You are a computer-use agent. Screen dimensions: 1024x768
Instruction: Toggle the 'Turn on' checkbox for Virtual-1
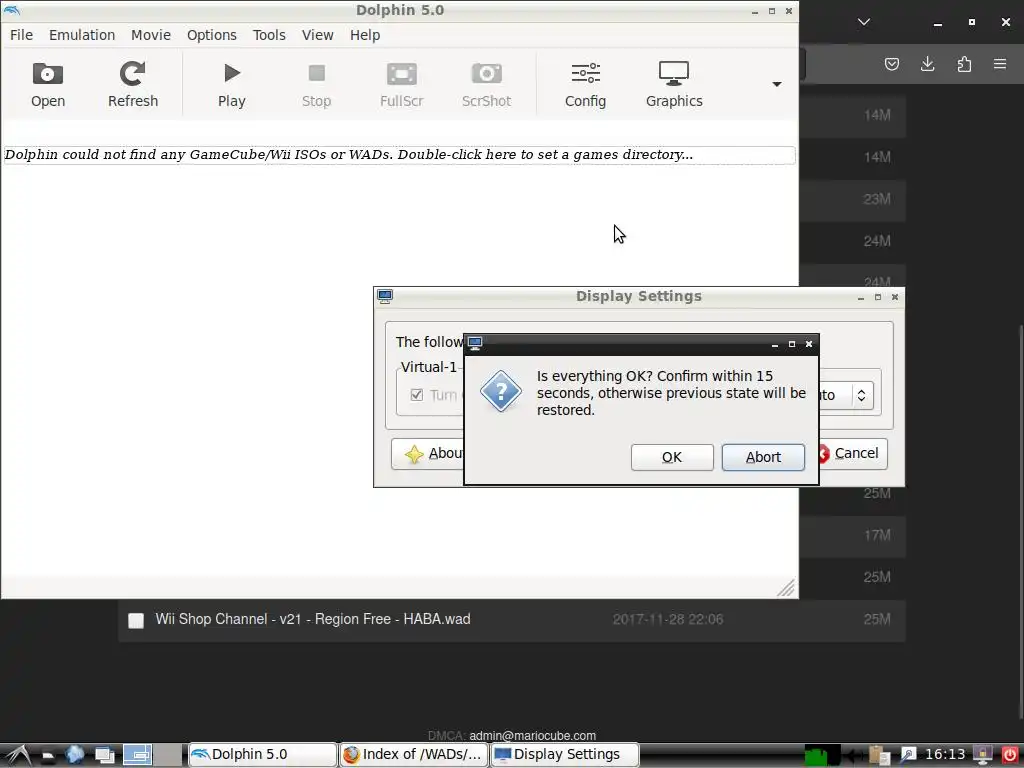(417, 395)
